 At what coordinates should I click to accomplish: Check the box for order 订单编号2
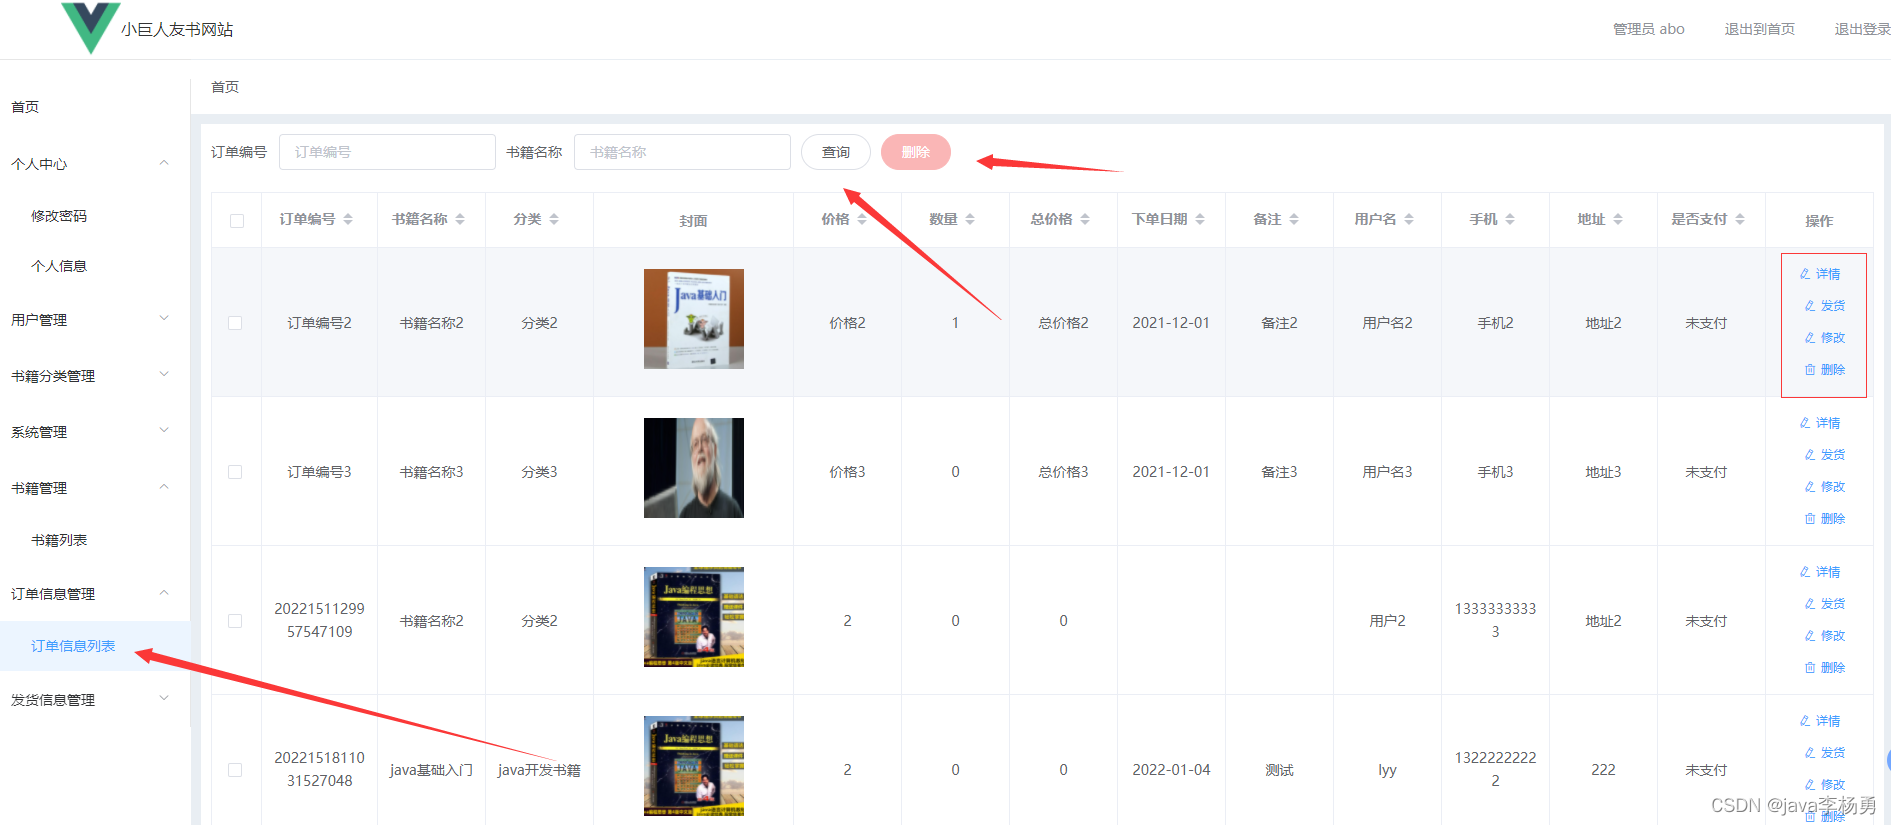pyautogui.click(x=235, y=323)
